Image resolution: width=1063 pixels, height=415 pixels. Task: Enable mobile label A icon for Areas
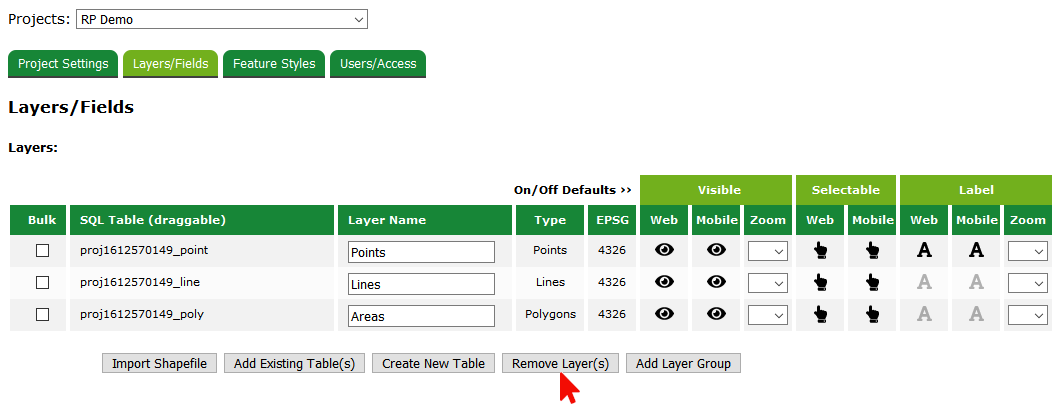coord(977,314)
